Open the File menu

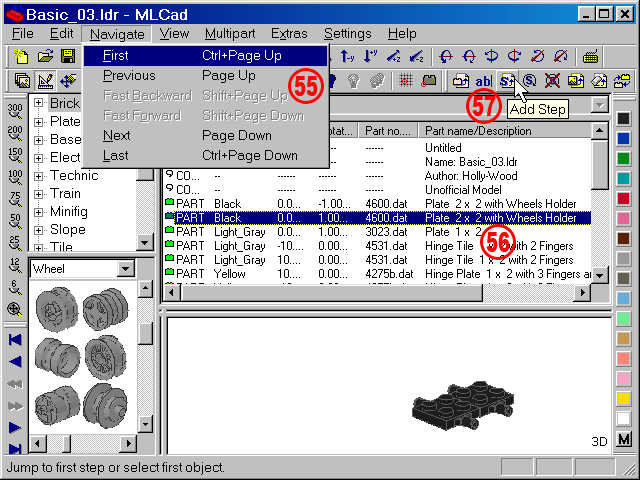pyautogui.click(x=23, y=33)
